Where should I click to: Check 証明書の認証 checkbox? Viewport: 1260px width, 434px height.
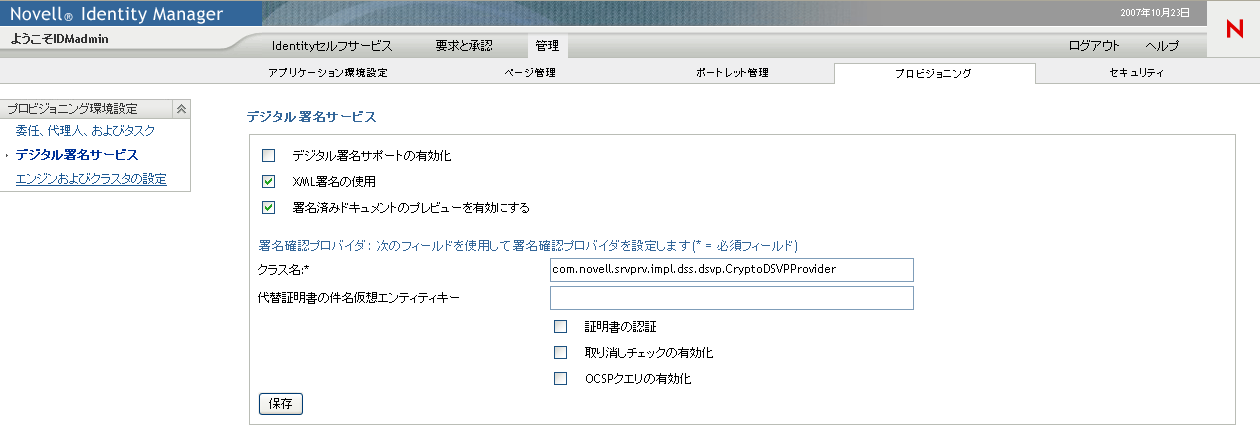[561, 326]
